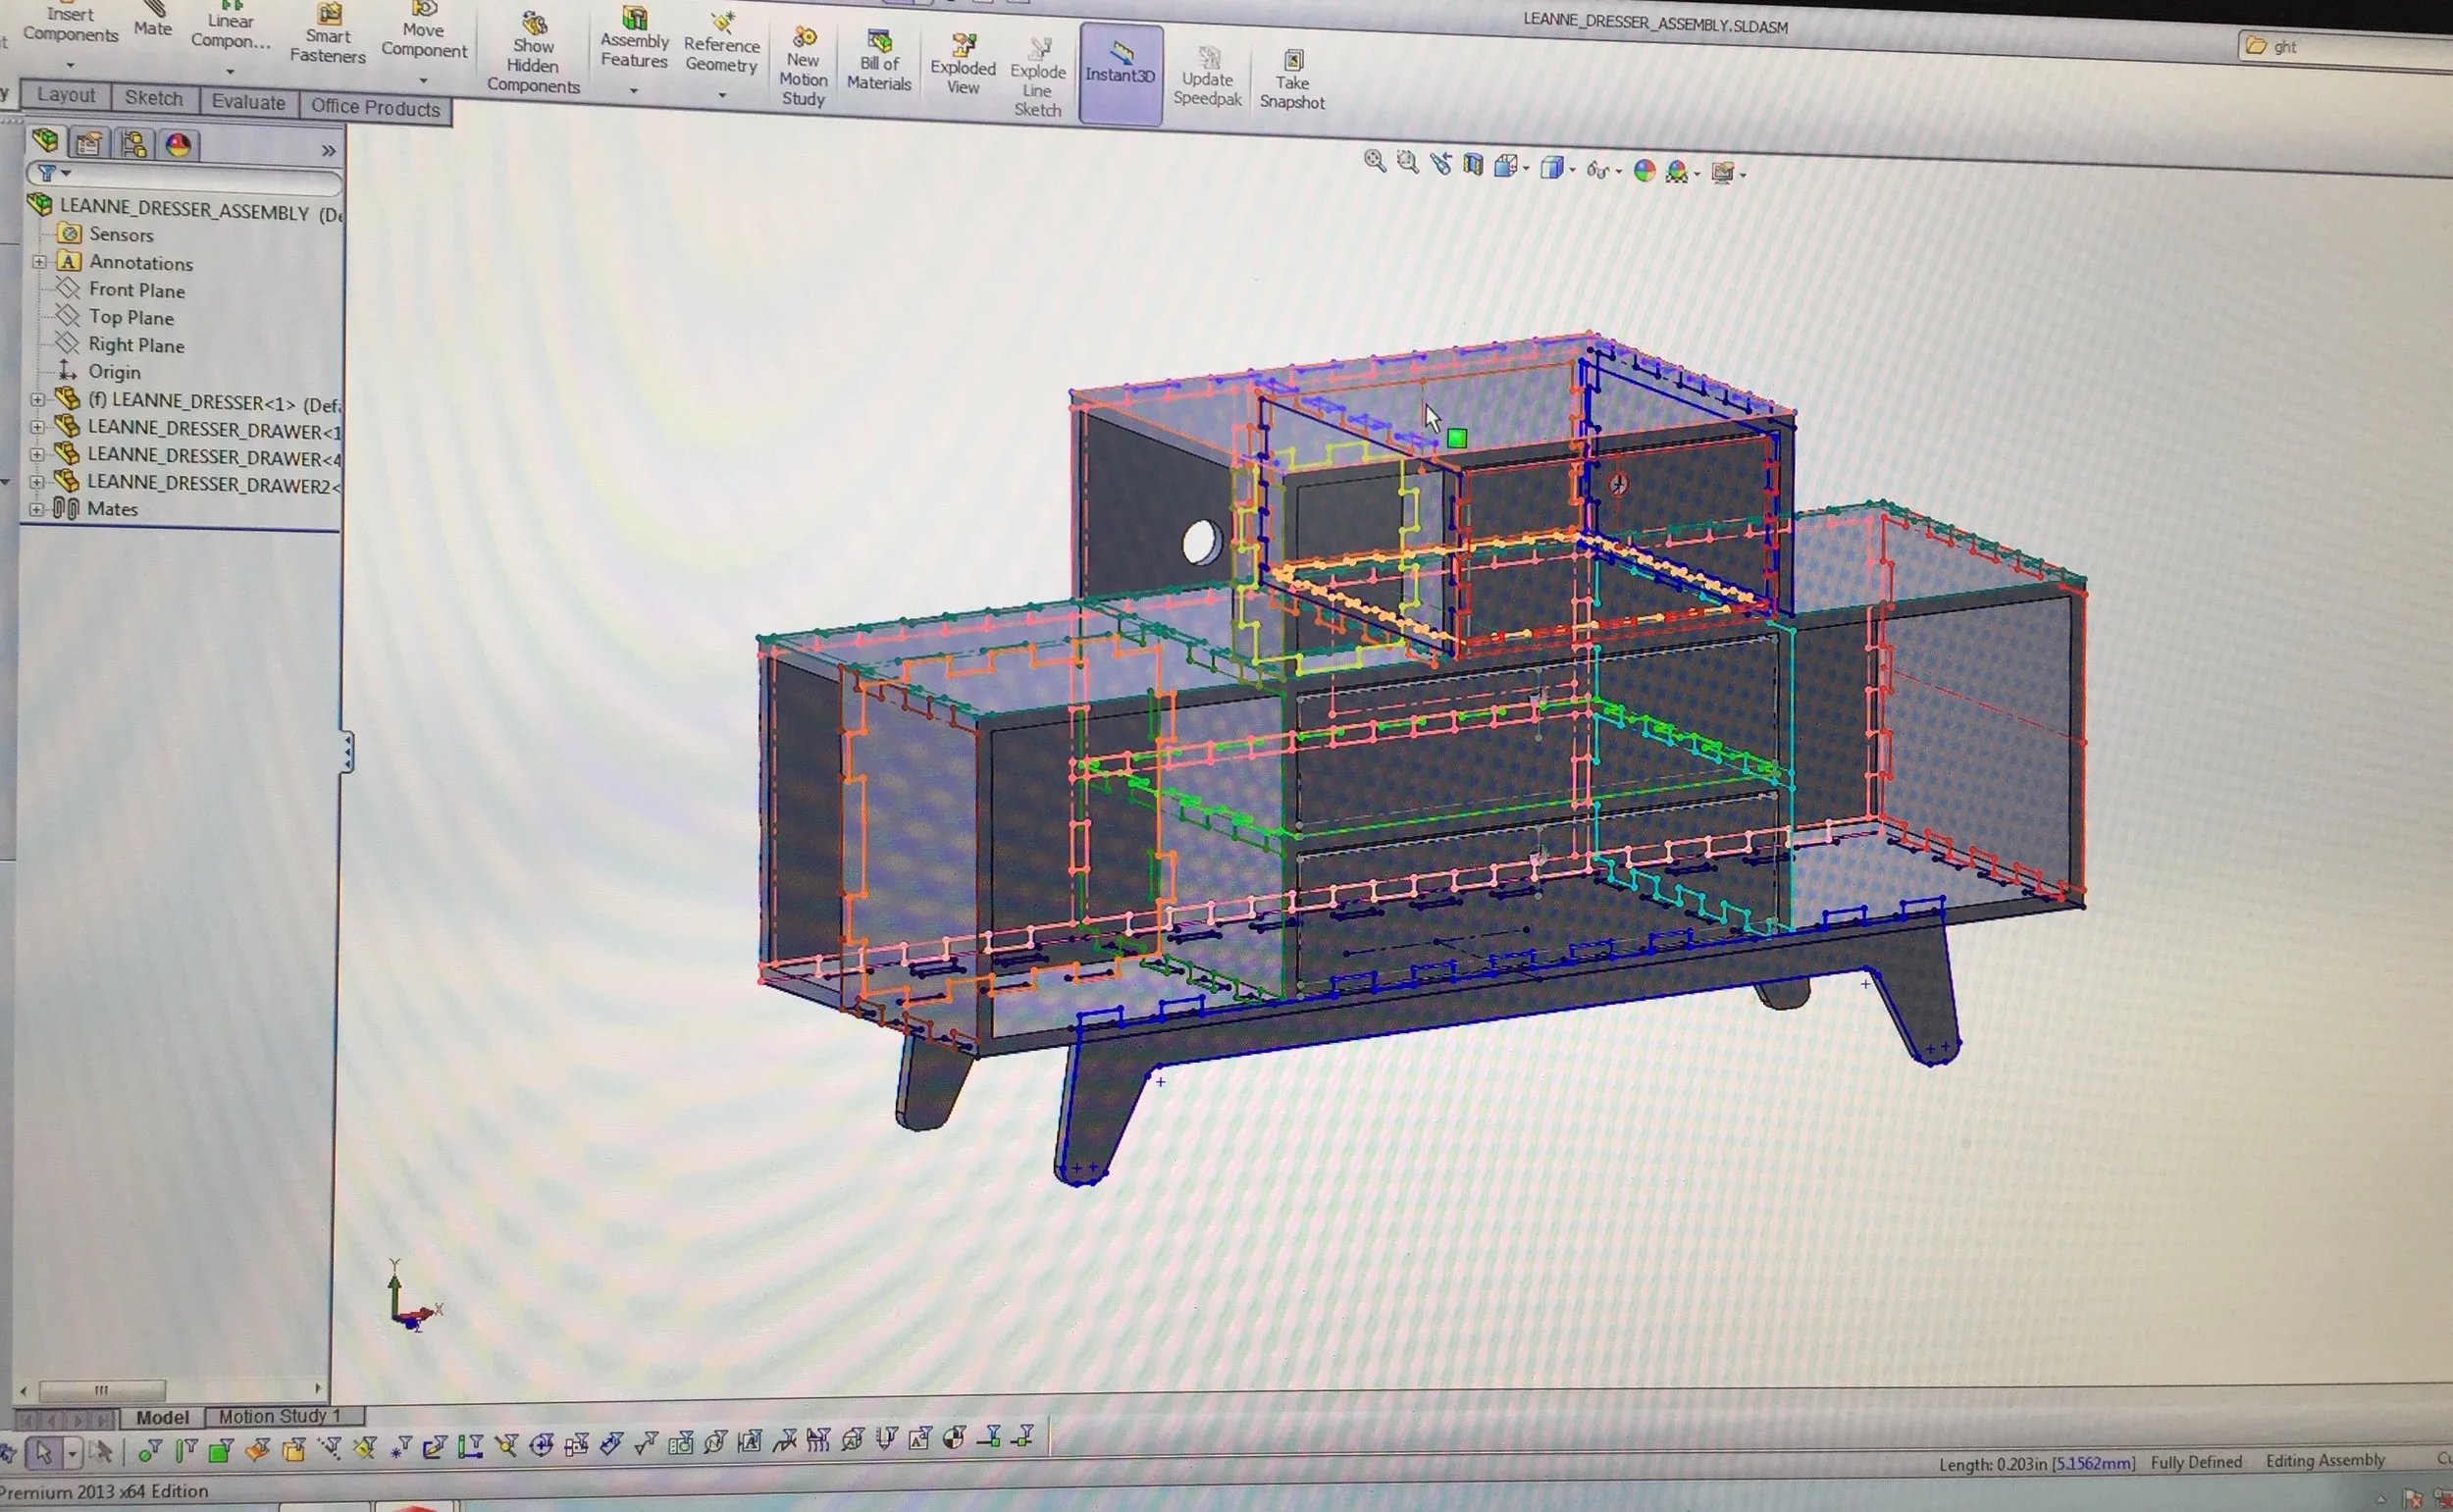
Task: Click the View Settings monitor icon
Action: (1722, 173)
